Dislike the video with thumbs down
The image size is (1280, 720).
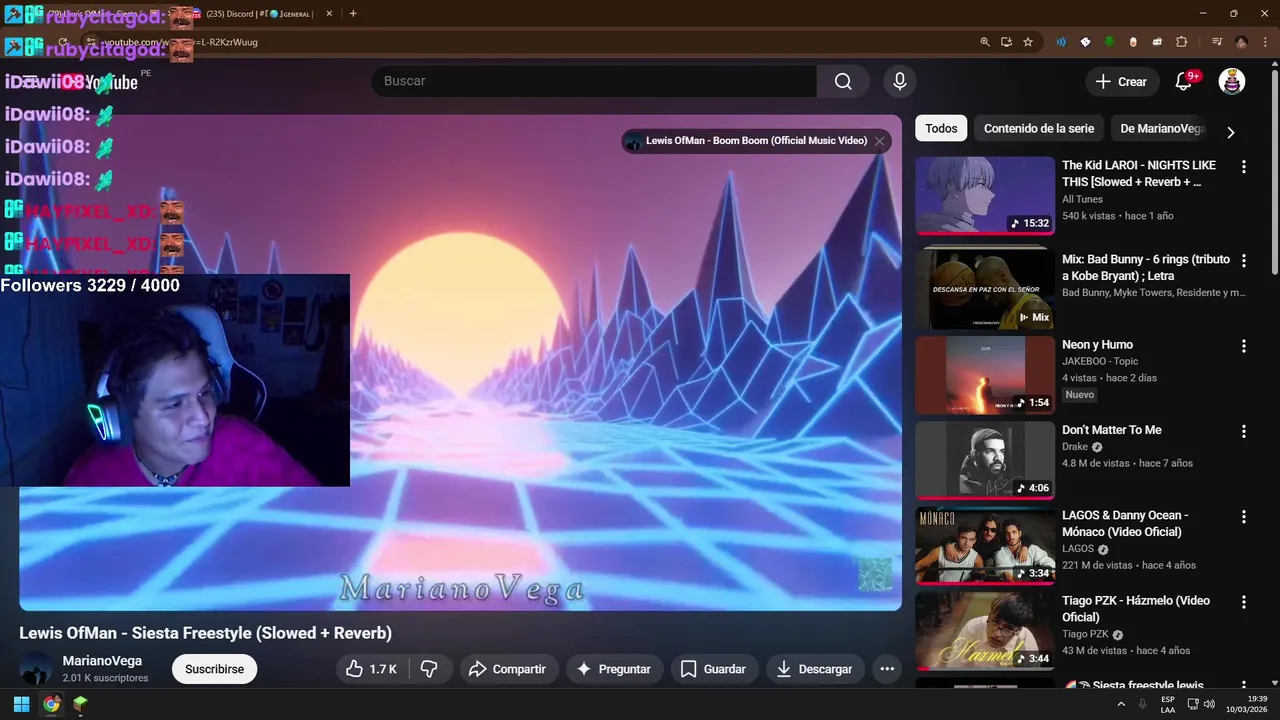(x=430, y=669)
